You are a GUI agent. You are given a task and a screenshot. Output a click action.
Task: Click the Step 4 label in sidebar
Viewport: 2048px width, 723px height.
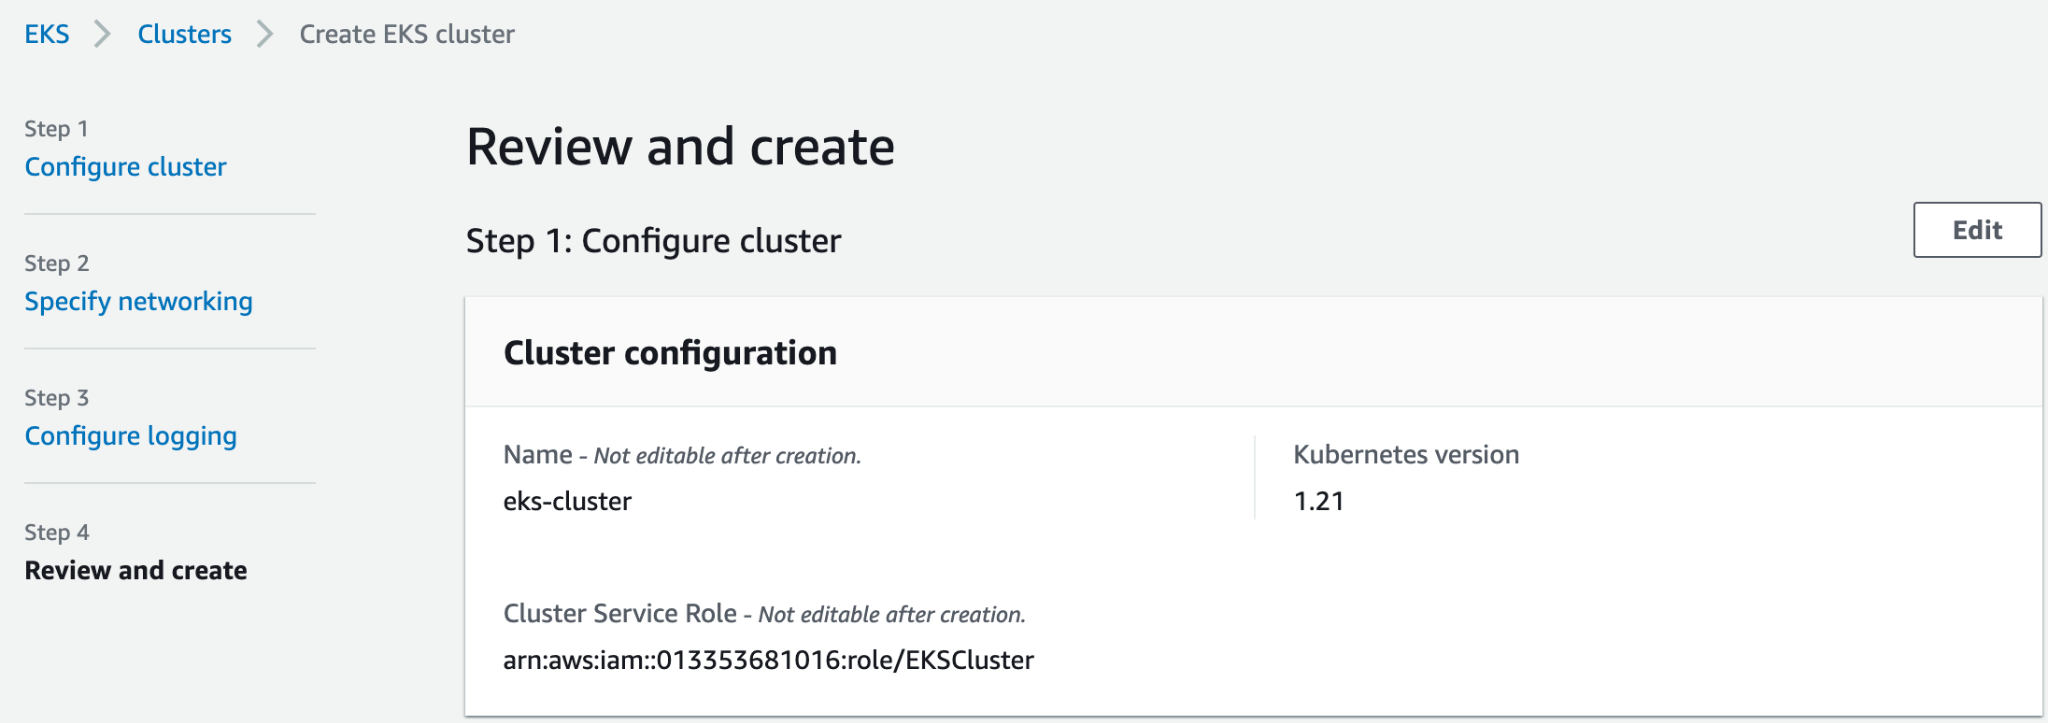pyautogui.click(x=57, y=532)
